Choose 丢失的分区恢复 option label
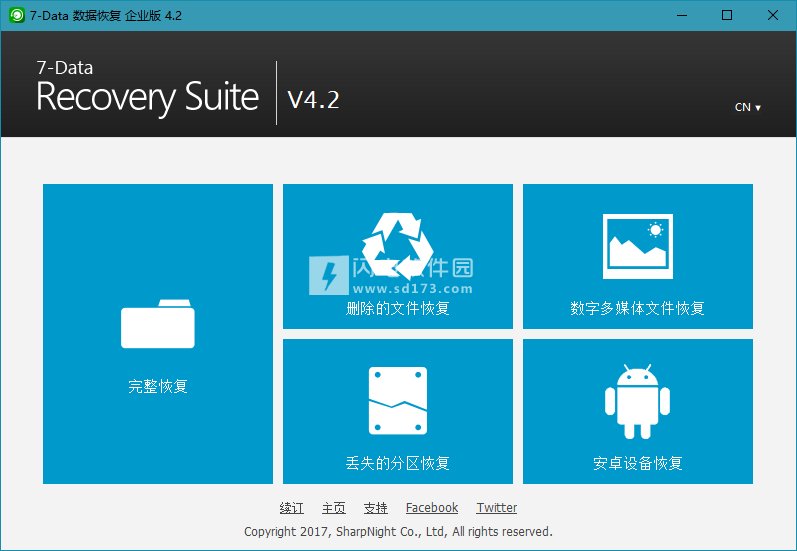The image size is (797, 551). (x=397, y=463)
